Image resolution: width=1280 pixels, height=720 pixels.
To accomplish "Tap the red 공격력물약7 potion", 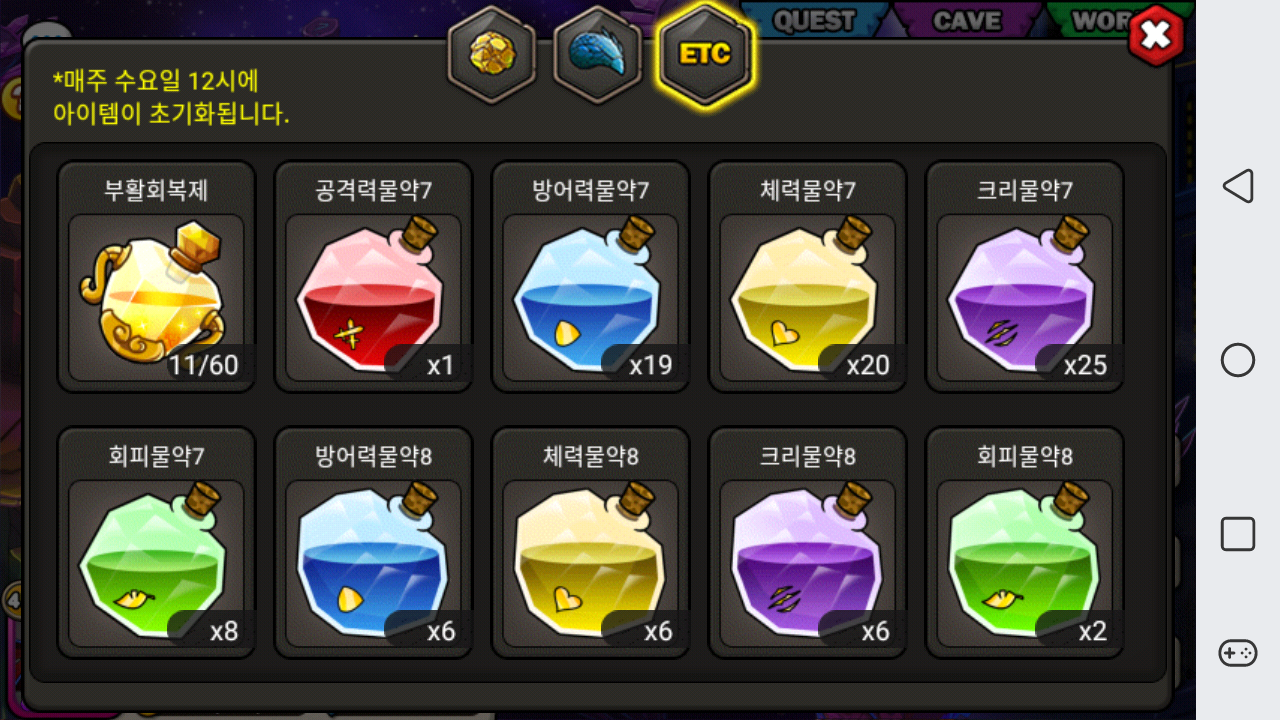I will click(373, 277).
